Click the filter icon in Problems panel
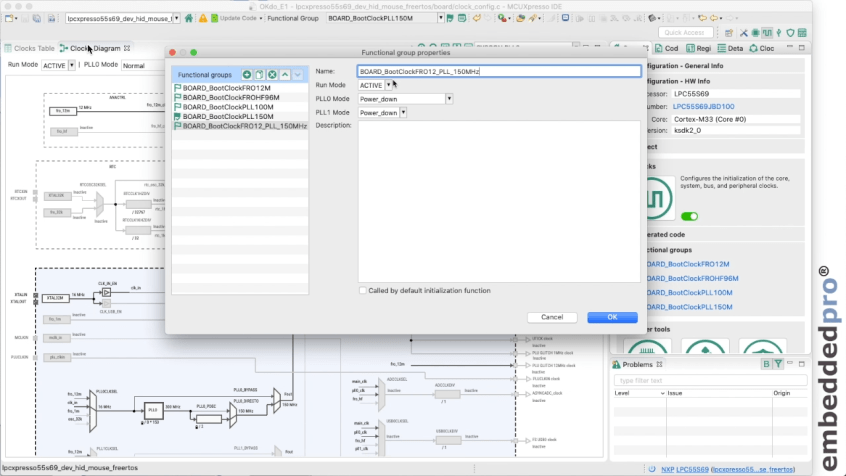 779,364
